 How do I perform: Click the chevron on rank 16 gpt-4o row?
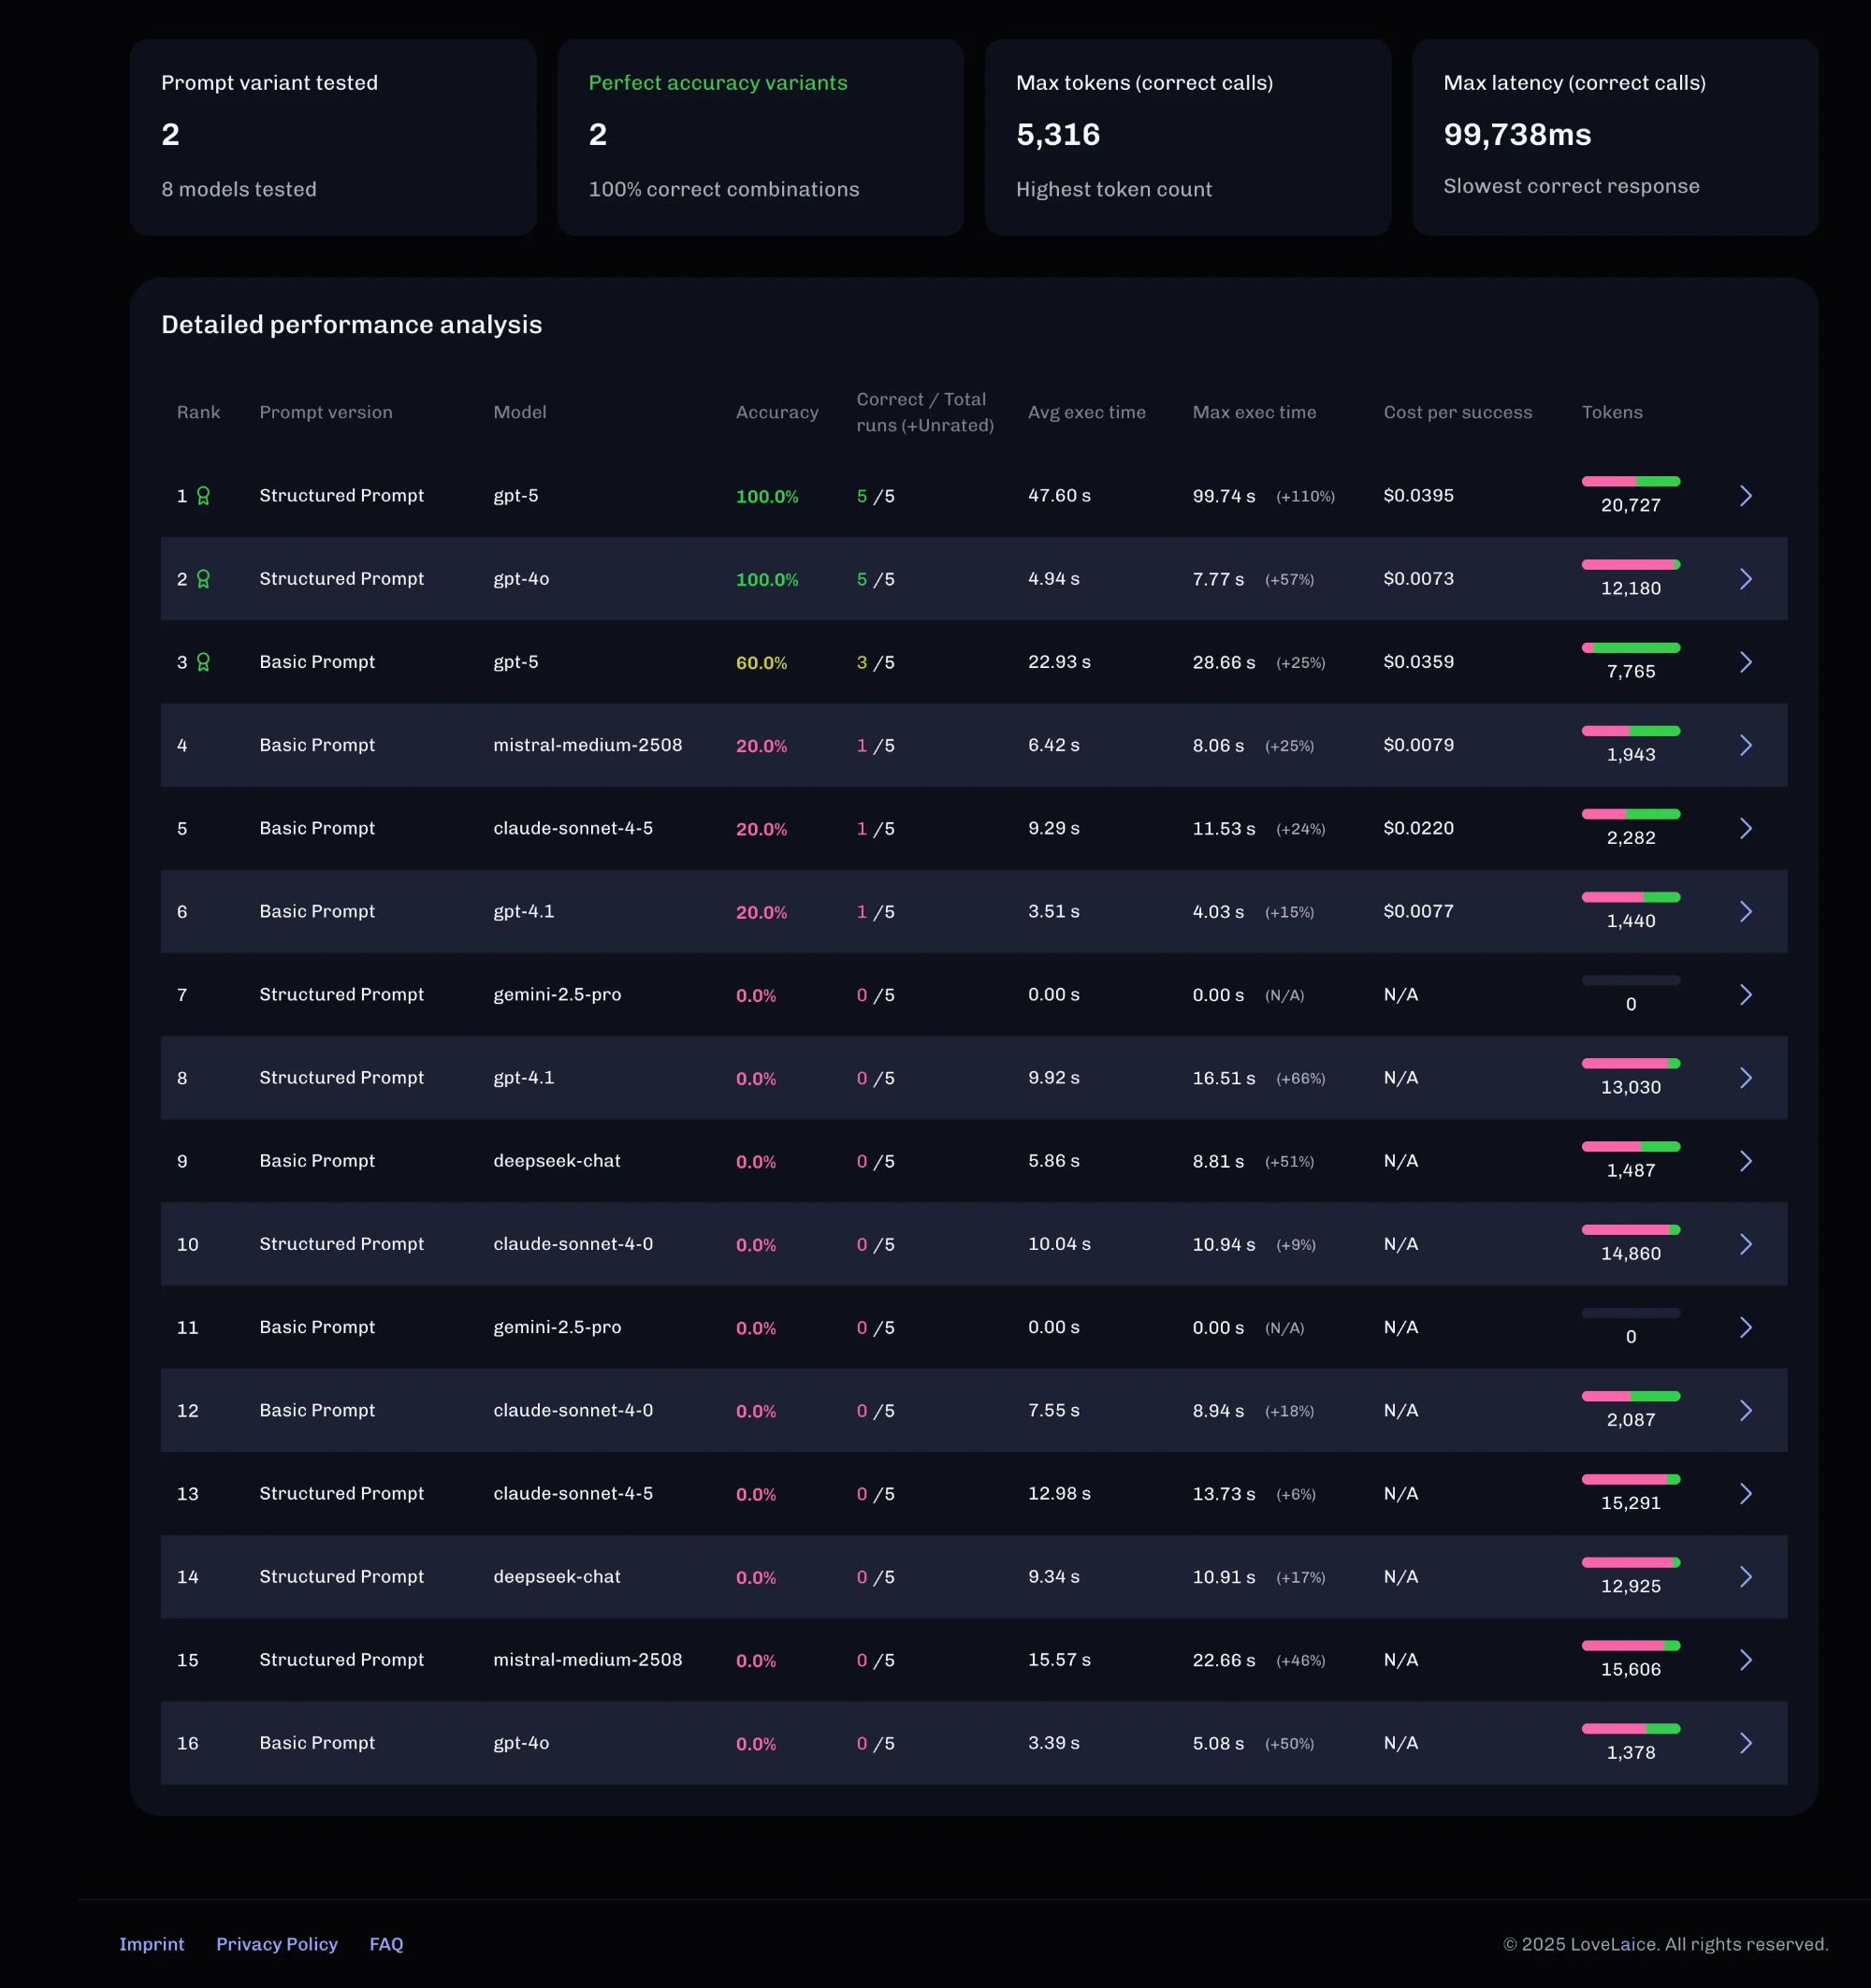pos(1745,1743)
